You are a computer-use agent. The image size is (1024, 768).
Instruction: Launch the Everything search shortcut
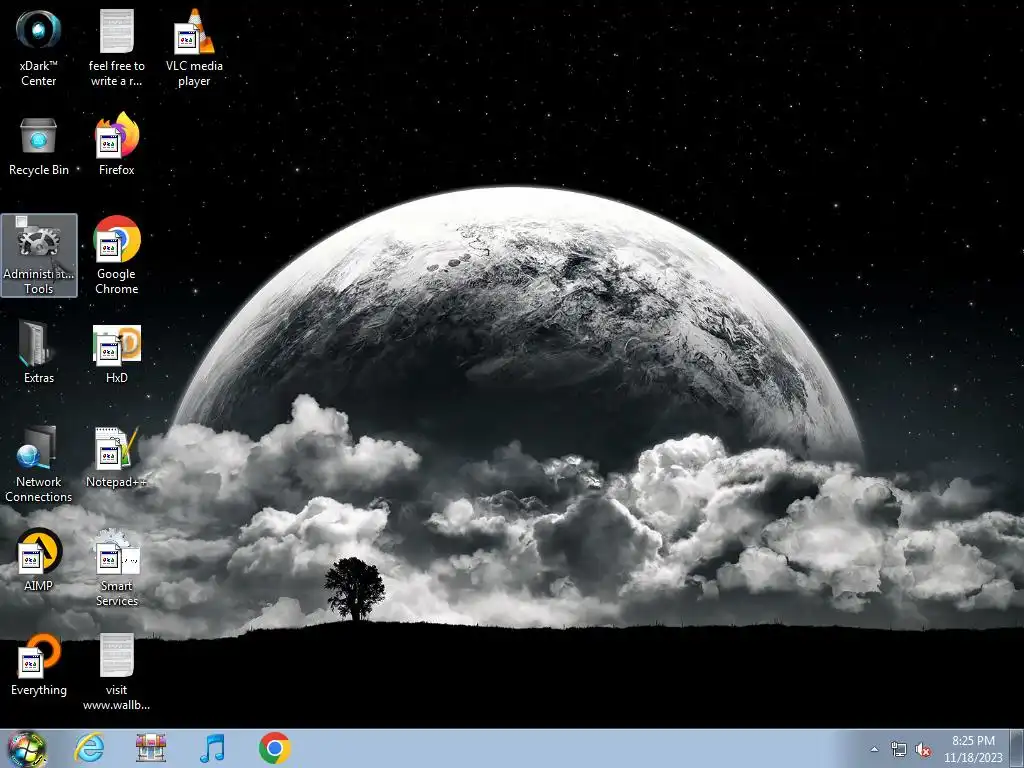pyautogui.click(x=39, y=665)
